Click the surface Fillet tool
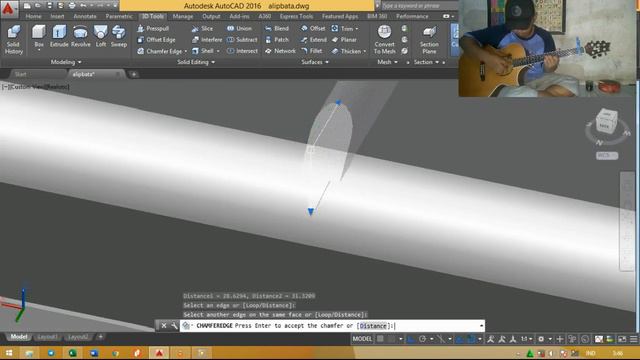 pos(312,51)
